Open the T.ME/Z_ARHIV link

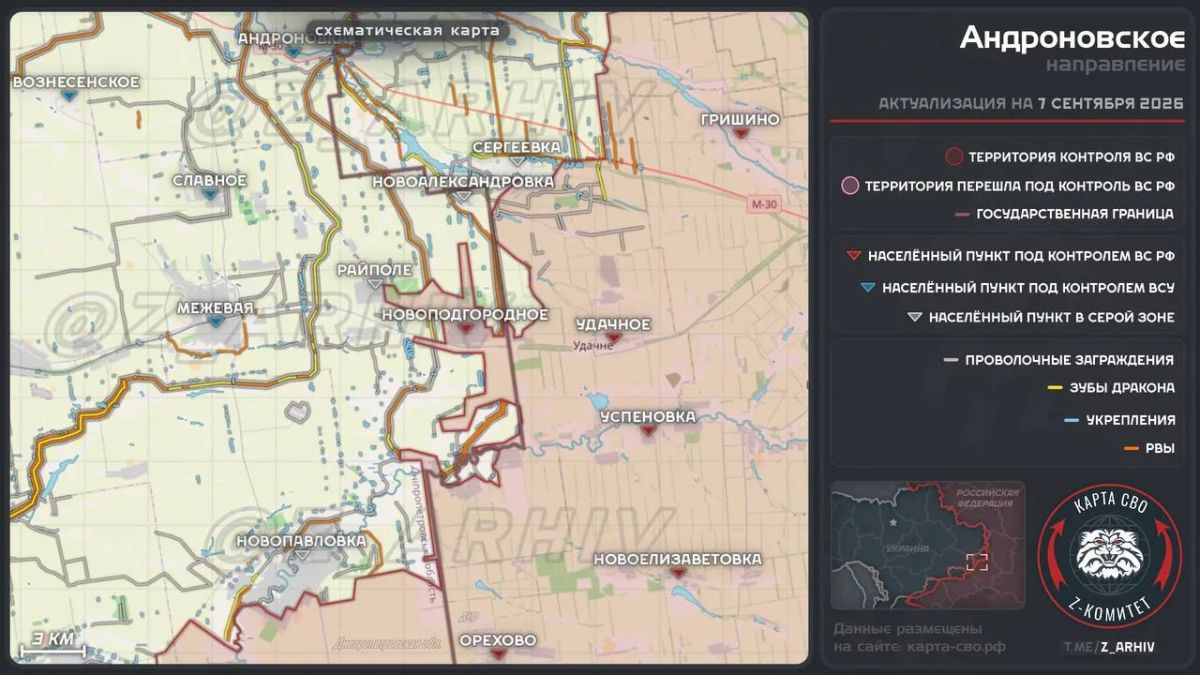[1108, 647]
